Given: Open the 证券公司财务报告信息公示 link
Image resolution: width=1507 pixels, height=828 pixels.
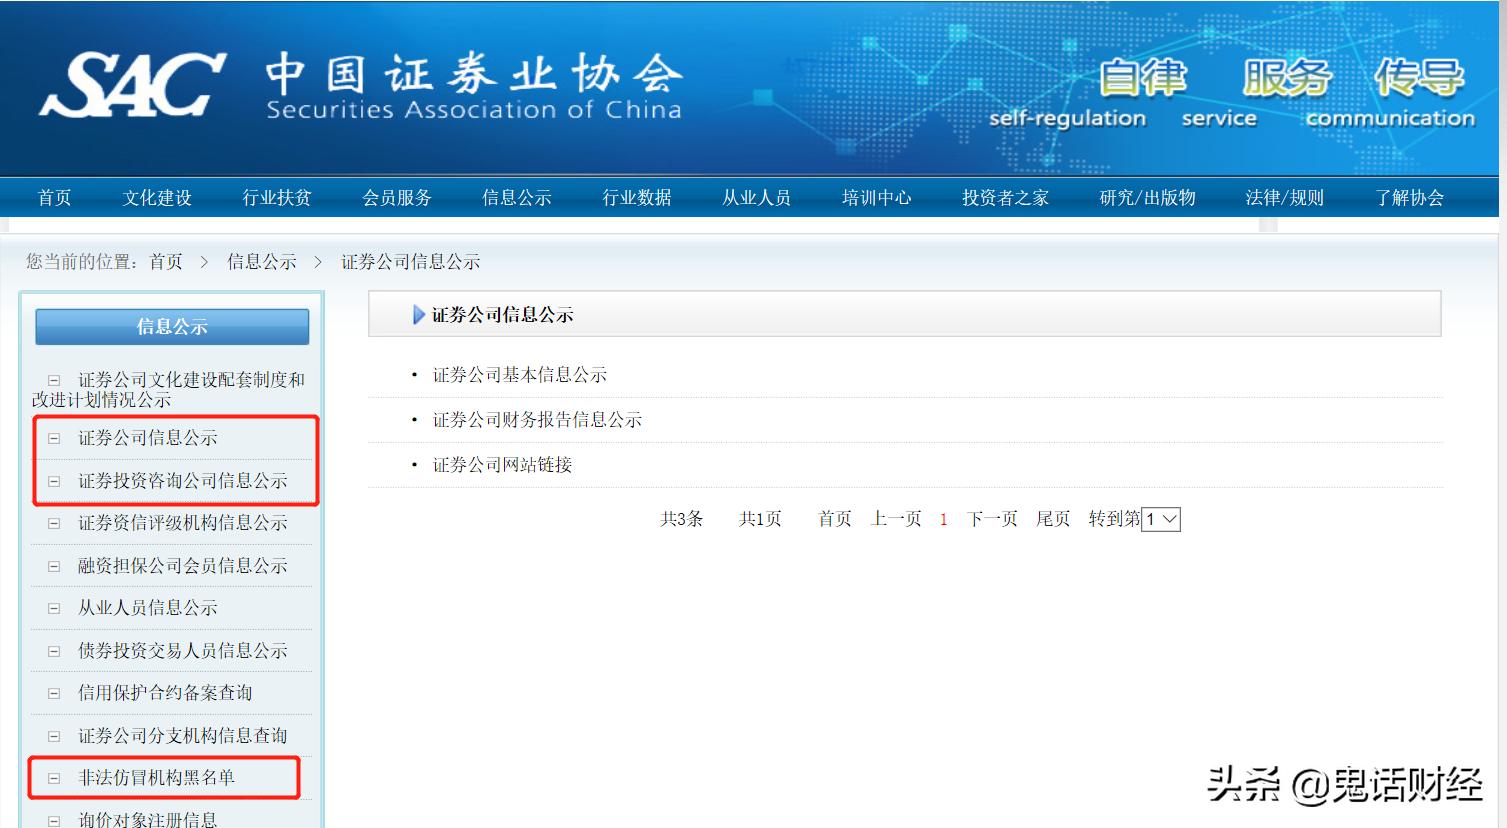Looking at the screenshot, I should click(x=538, y=420).
